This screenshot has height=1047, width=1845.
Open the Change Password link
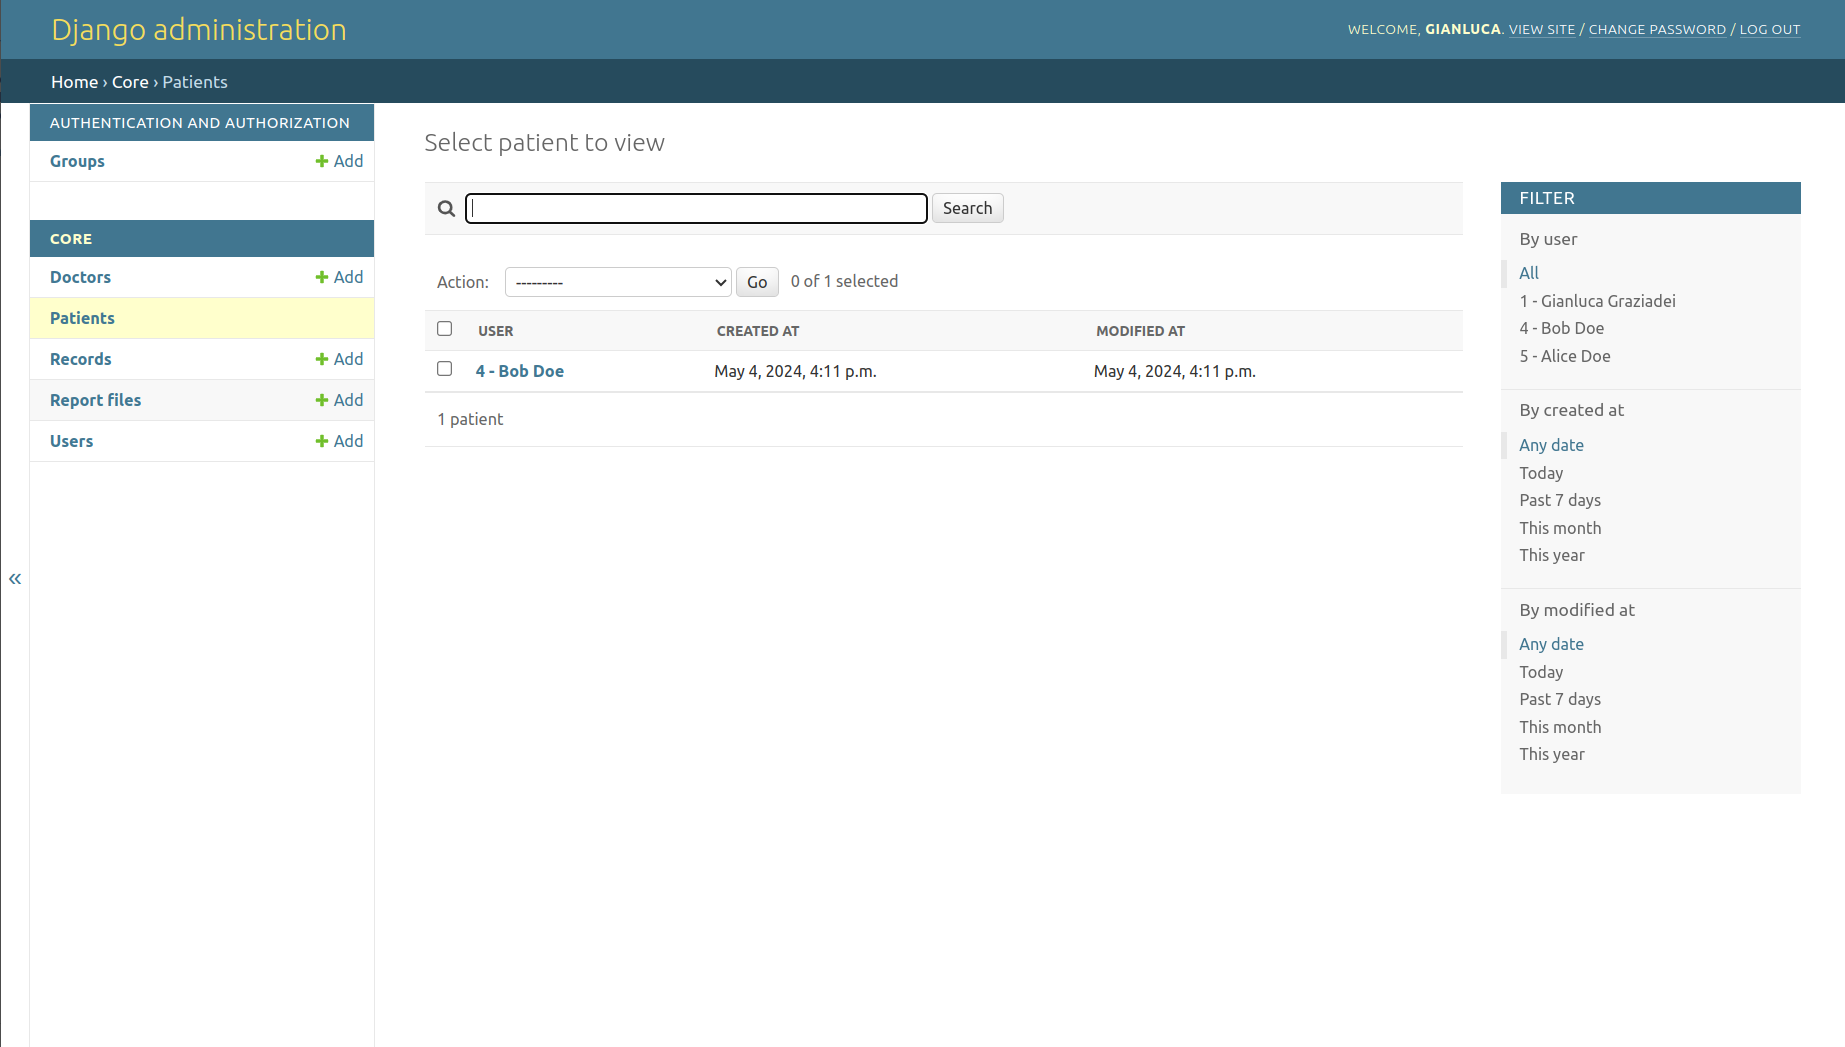[1657, 30]
